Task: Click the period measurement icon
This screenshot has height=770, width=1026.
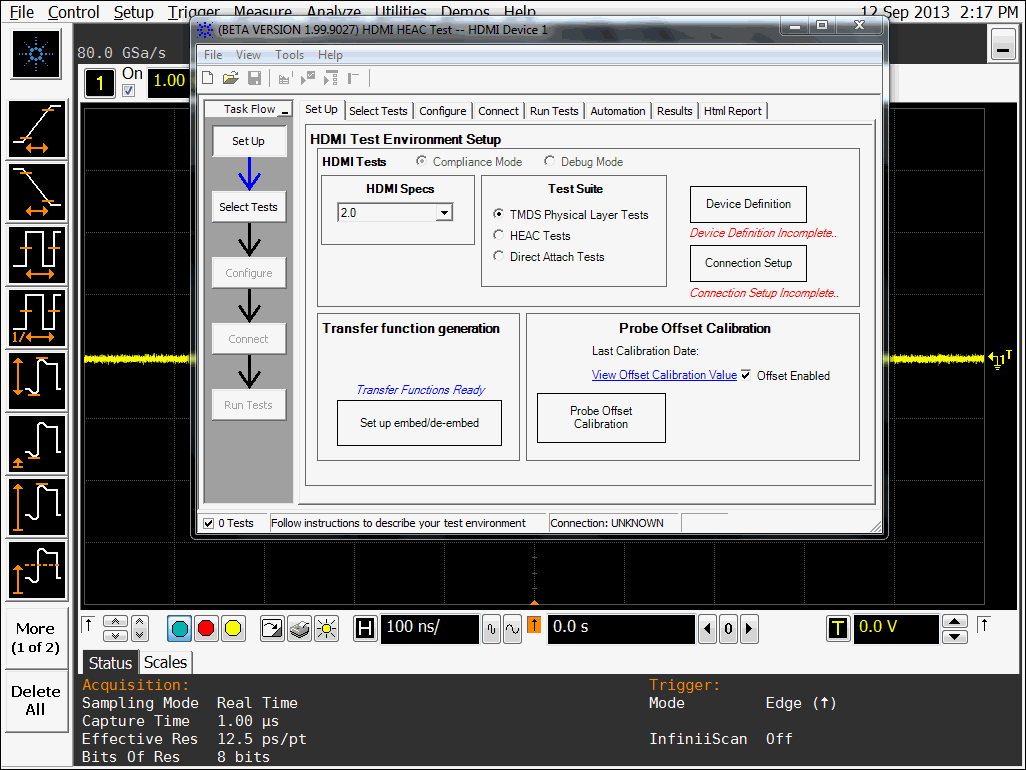Action: tap(37, 255)
